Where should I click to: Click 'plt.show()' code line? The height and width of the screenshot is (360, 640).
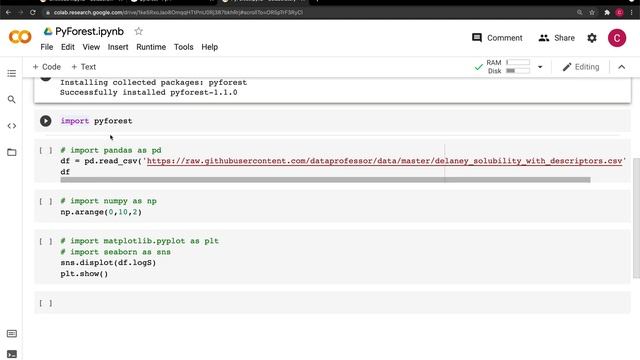tap(84, 274)
